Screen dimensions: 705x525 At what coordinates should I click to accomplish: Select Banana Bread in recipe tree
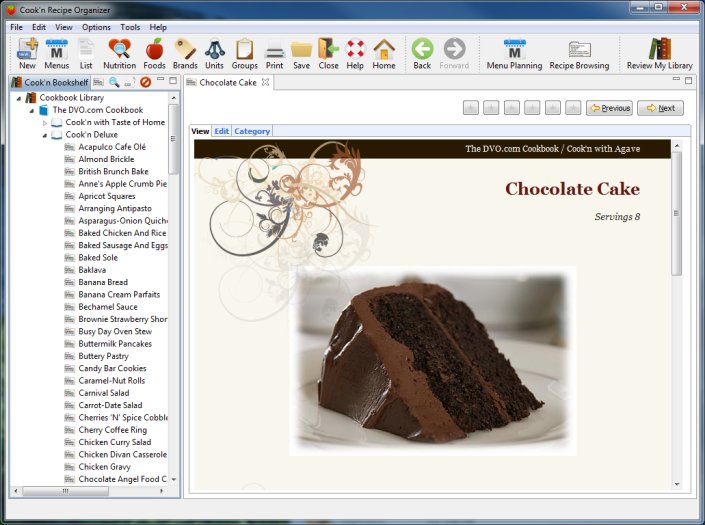[x=103, y=282]
